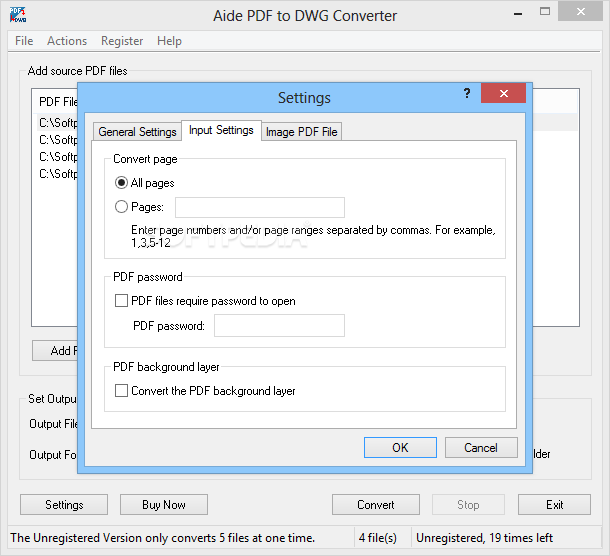Close the Aide PDF to DWG Converter window

pyautogui.click(x=580, y=12)
